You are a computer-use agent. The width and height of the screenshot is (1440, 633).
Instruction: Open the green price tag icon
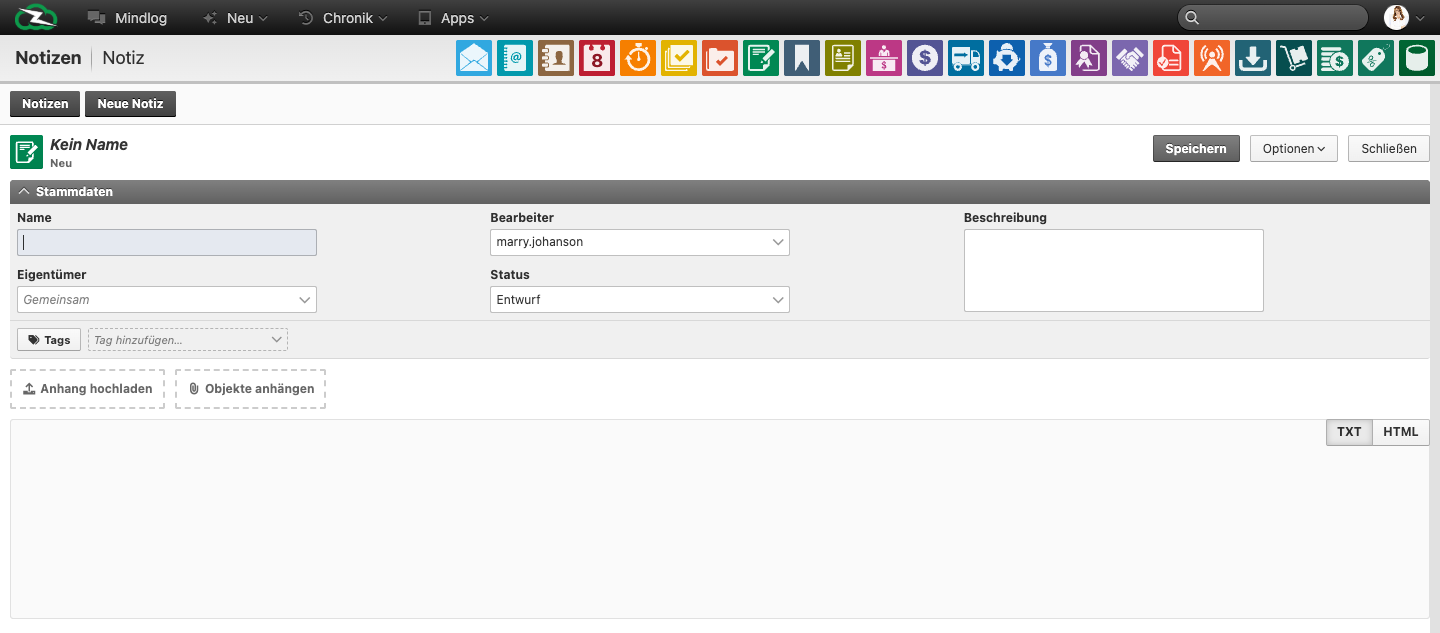coord(1376,58)
